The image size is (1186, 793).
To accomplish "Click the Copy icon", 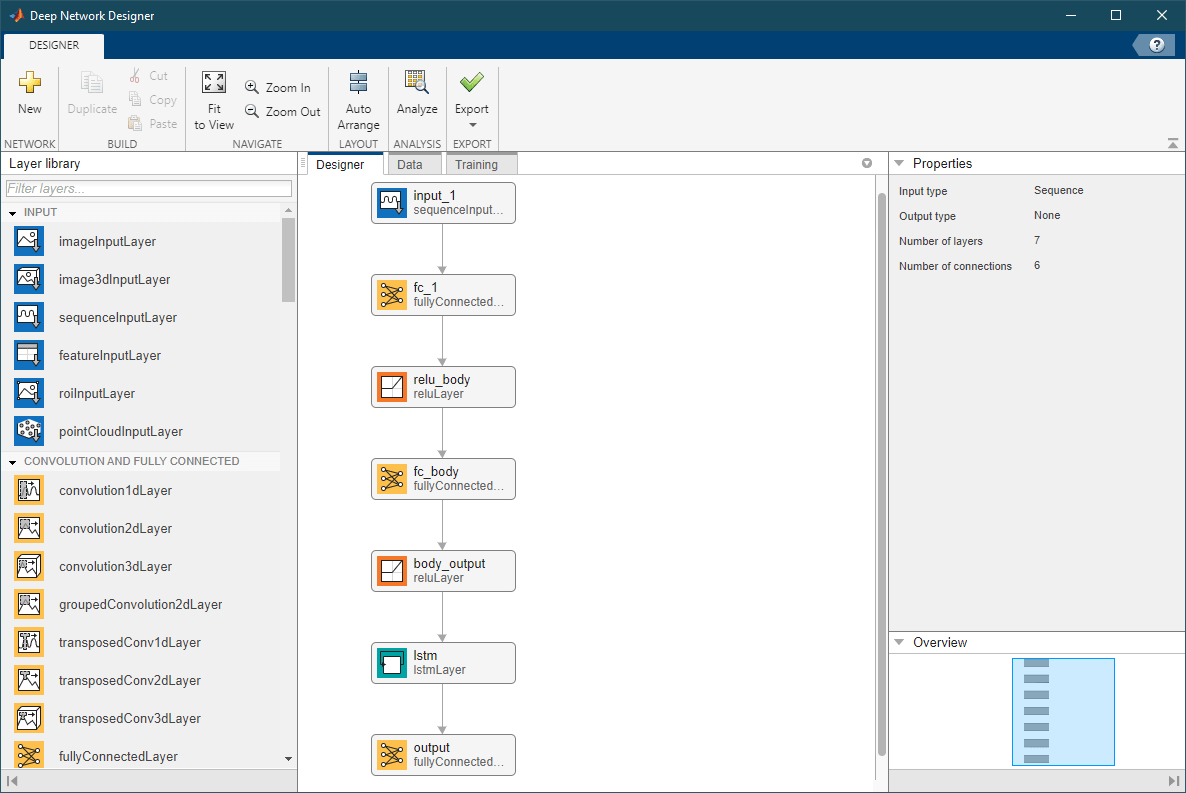I will click(135, 99).
